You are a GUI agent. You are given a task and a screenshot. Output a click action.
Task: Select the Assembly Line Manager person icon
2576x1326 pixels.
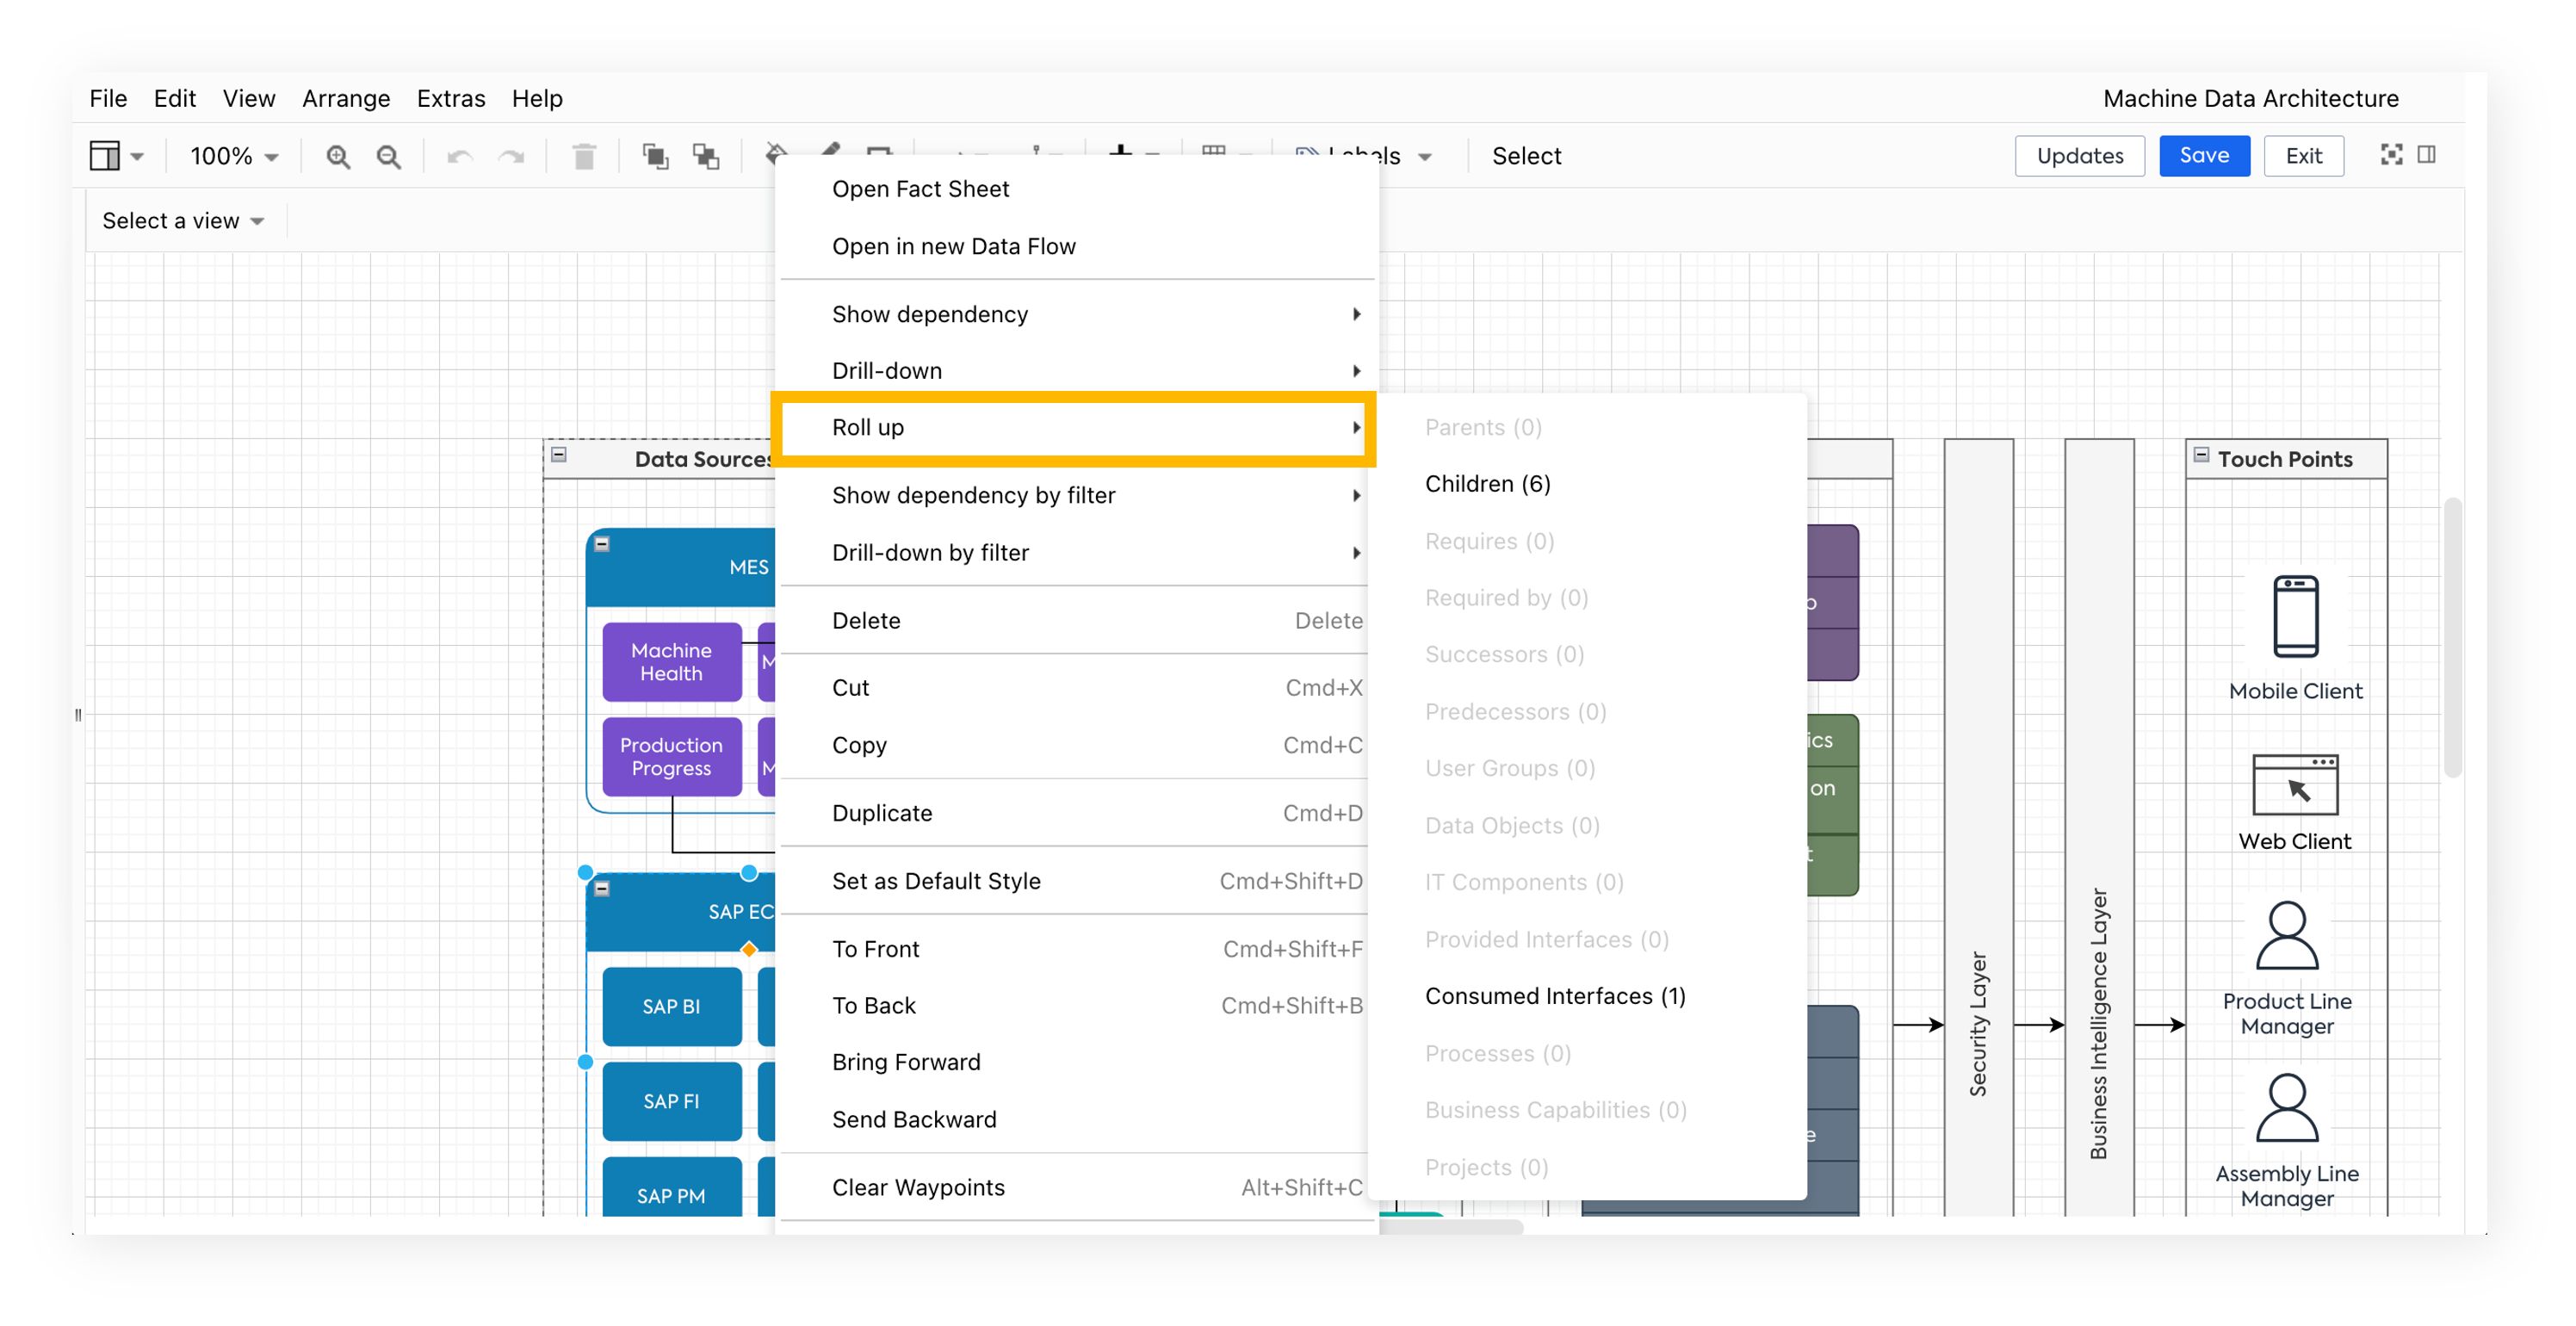(2287, 1108)
